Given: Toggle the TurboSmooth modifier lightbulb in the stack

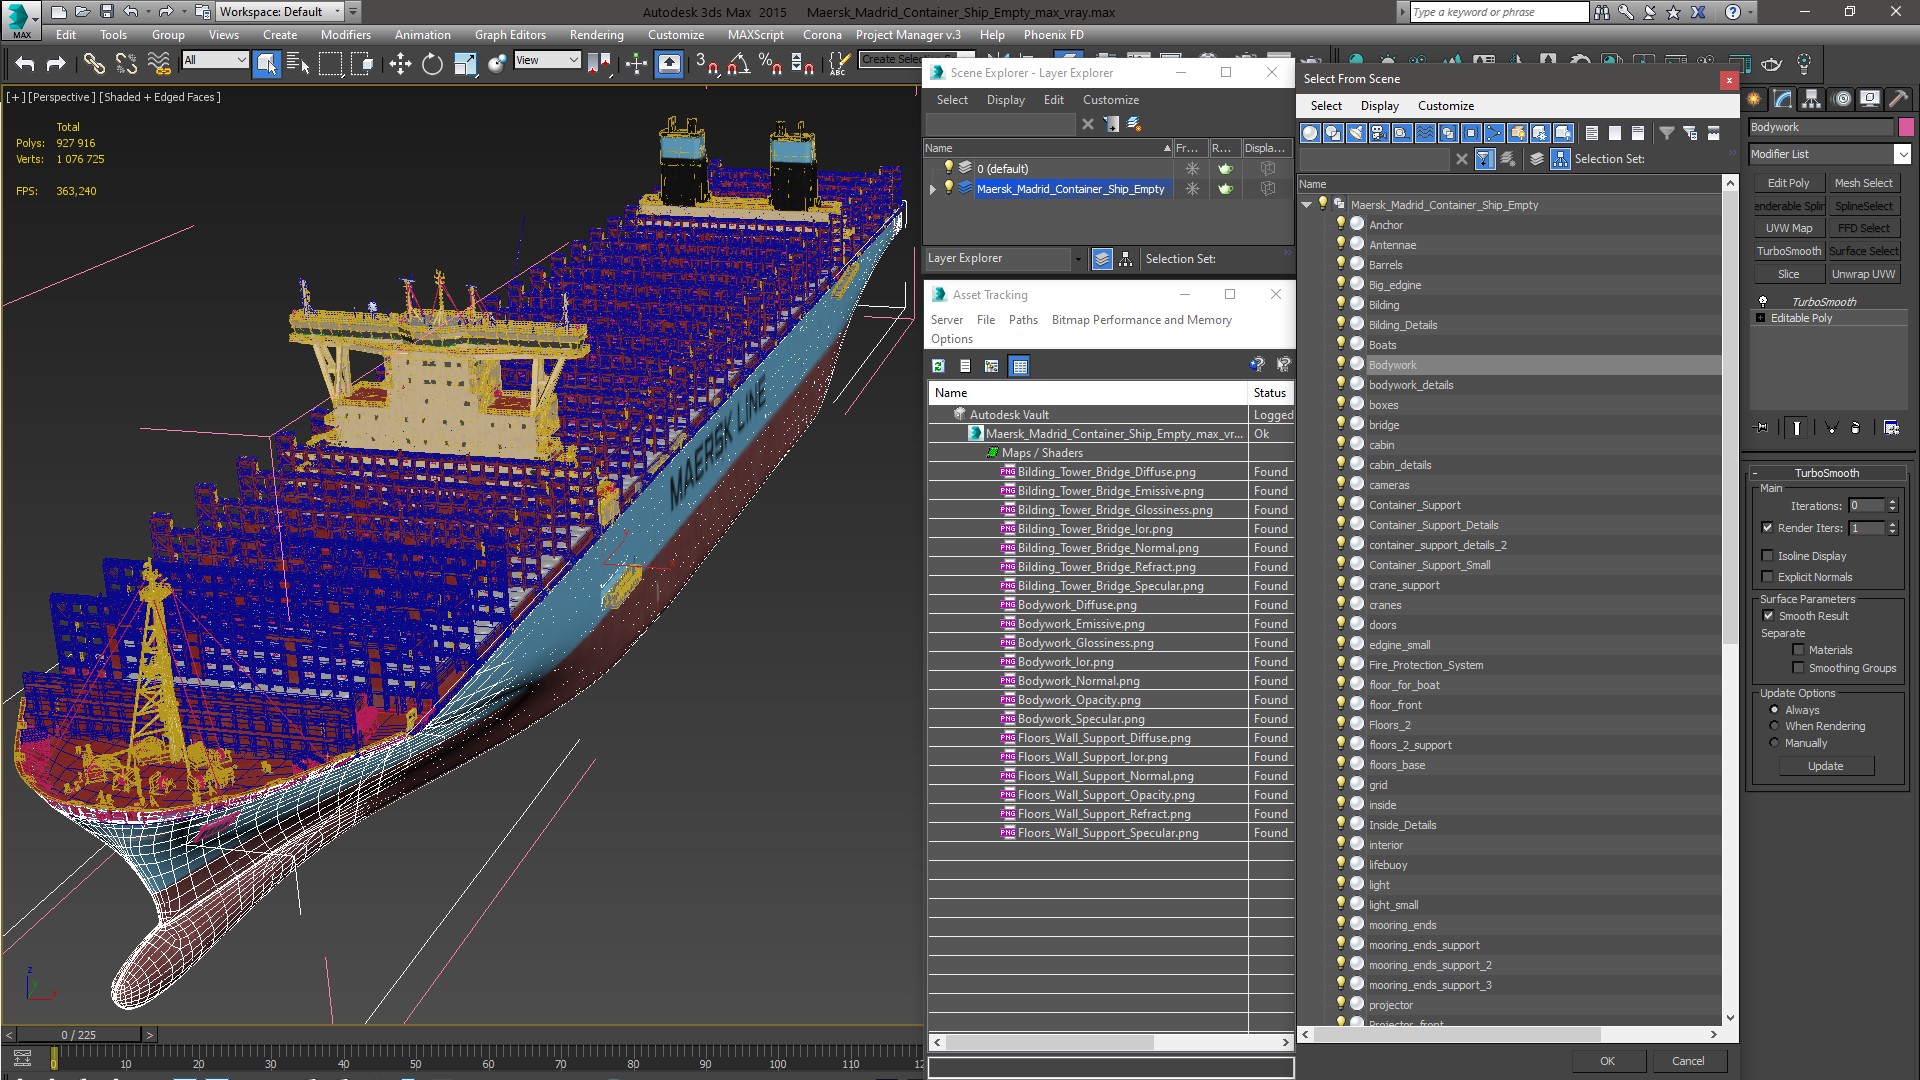Looking at the screenshot, I should tap(1763, 301).
